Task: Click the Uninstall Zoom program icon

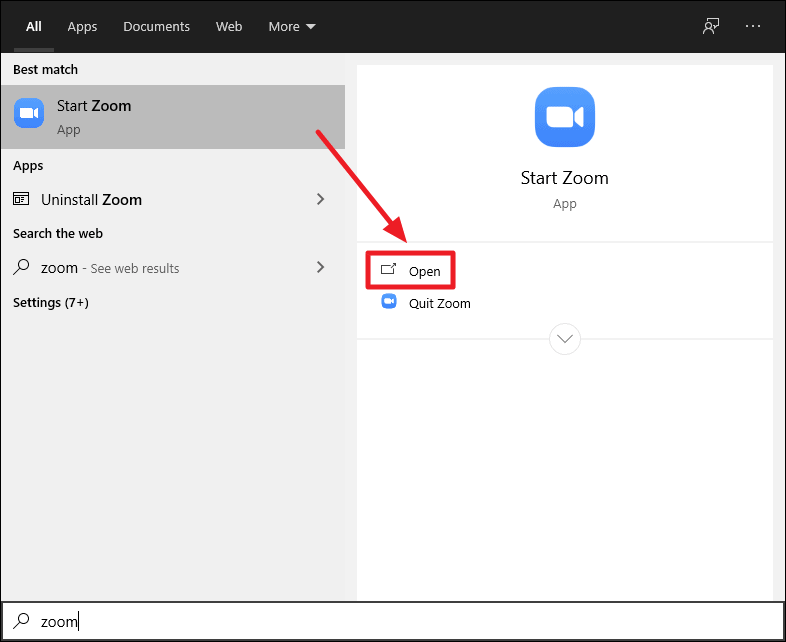Action: point(21,199)
